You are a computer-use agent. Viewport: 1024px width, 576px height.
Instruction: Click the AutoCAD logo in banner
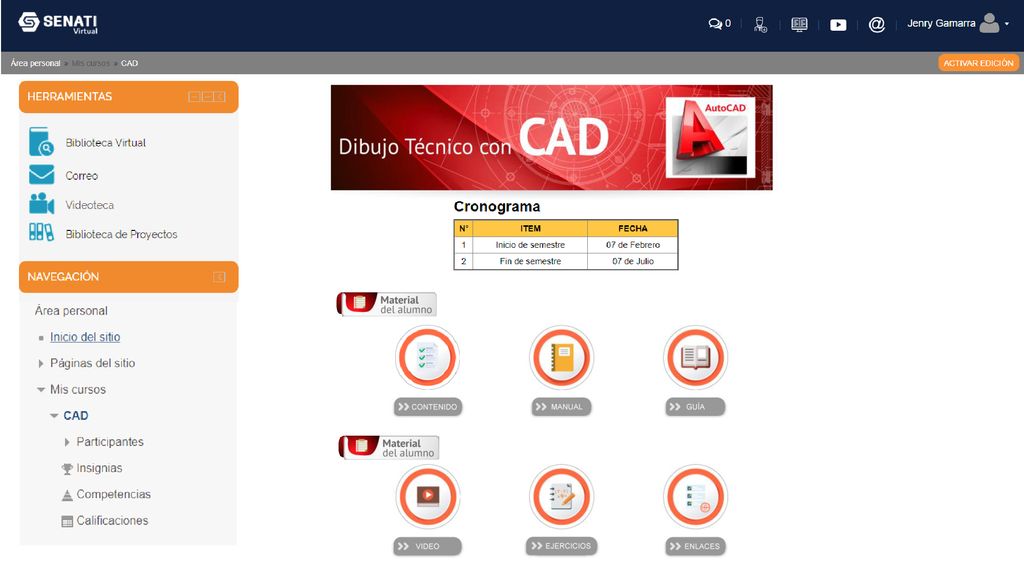[710, 137]
